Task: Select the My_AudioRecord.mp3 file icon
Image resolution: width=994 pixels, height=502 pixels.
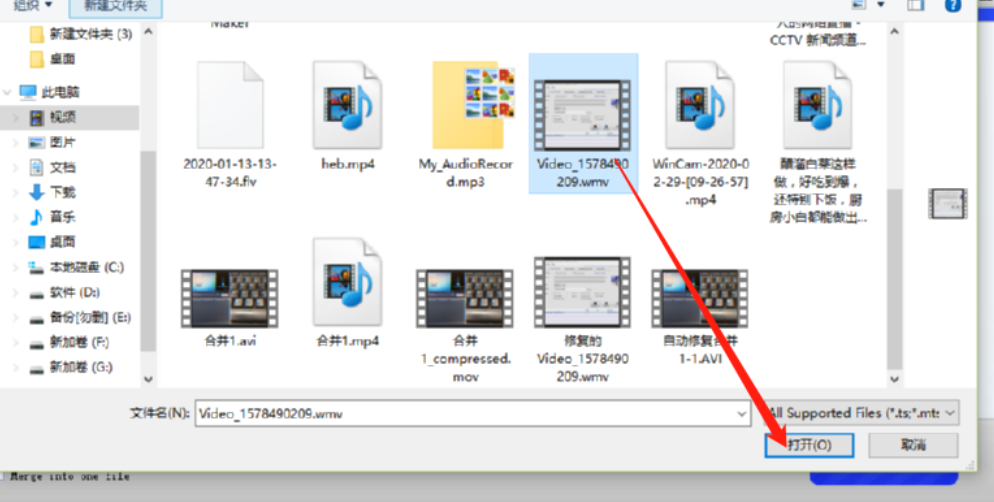Action: coord(473,105)
